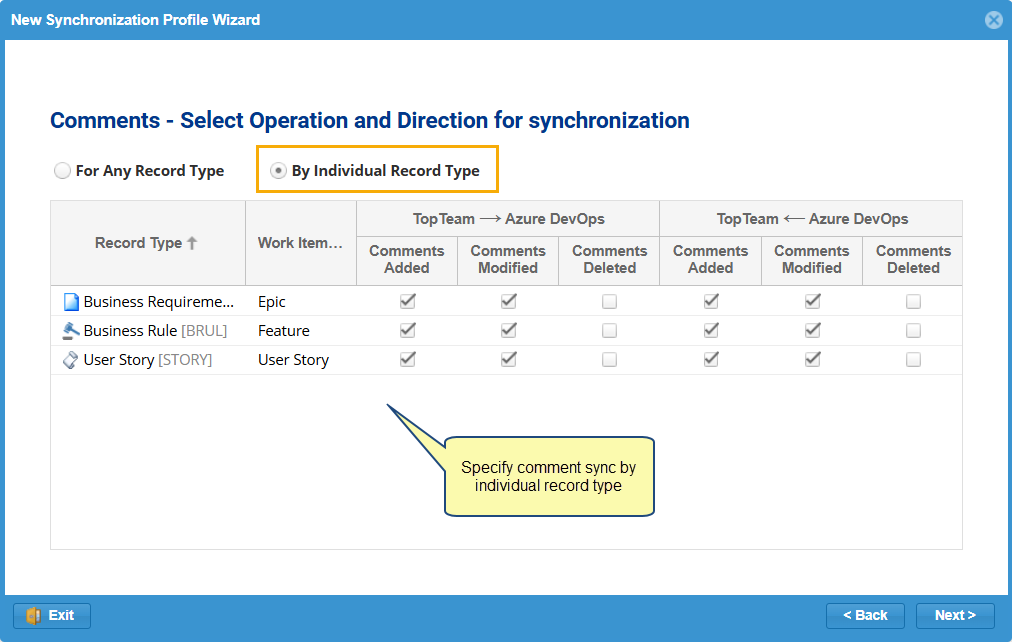Enable Epic incoming Comments Deleted checkbox
This screenshot has width=1012, height=642.
coord(913,301)
